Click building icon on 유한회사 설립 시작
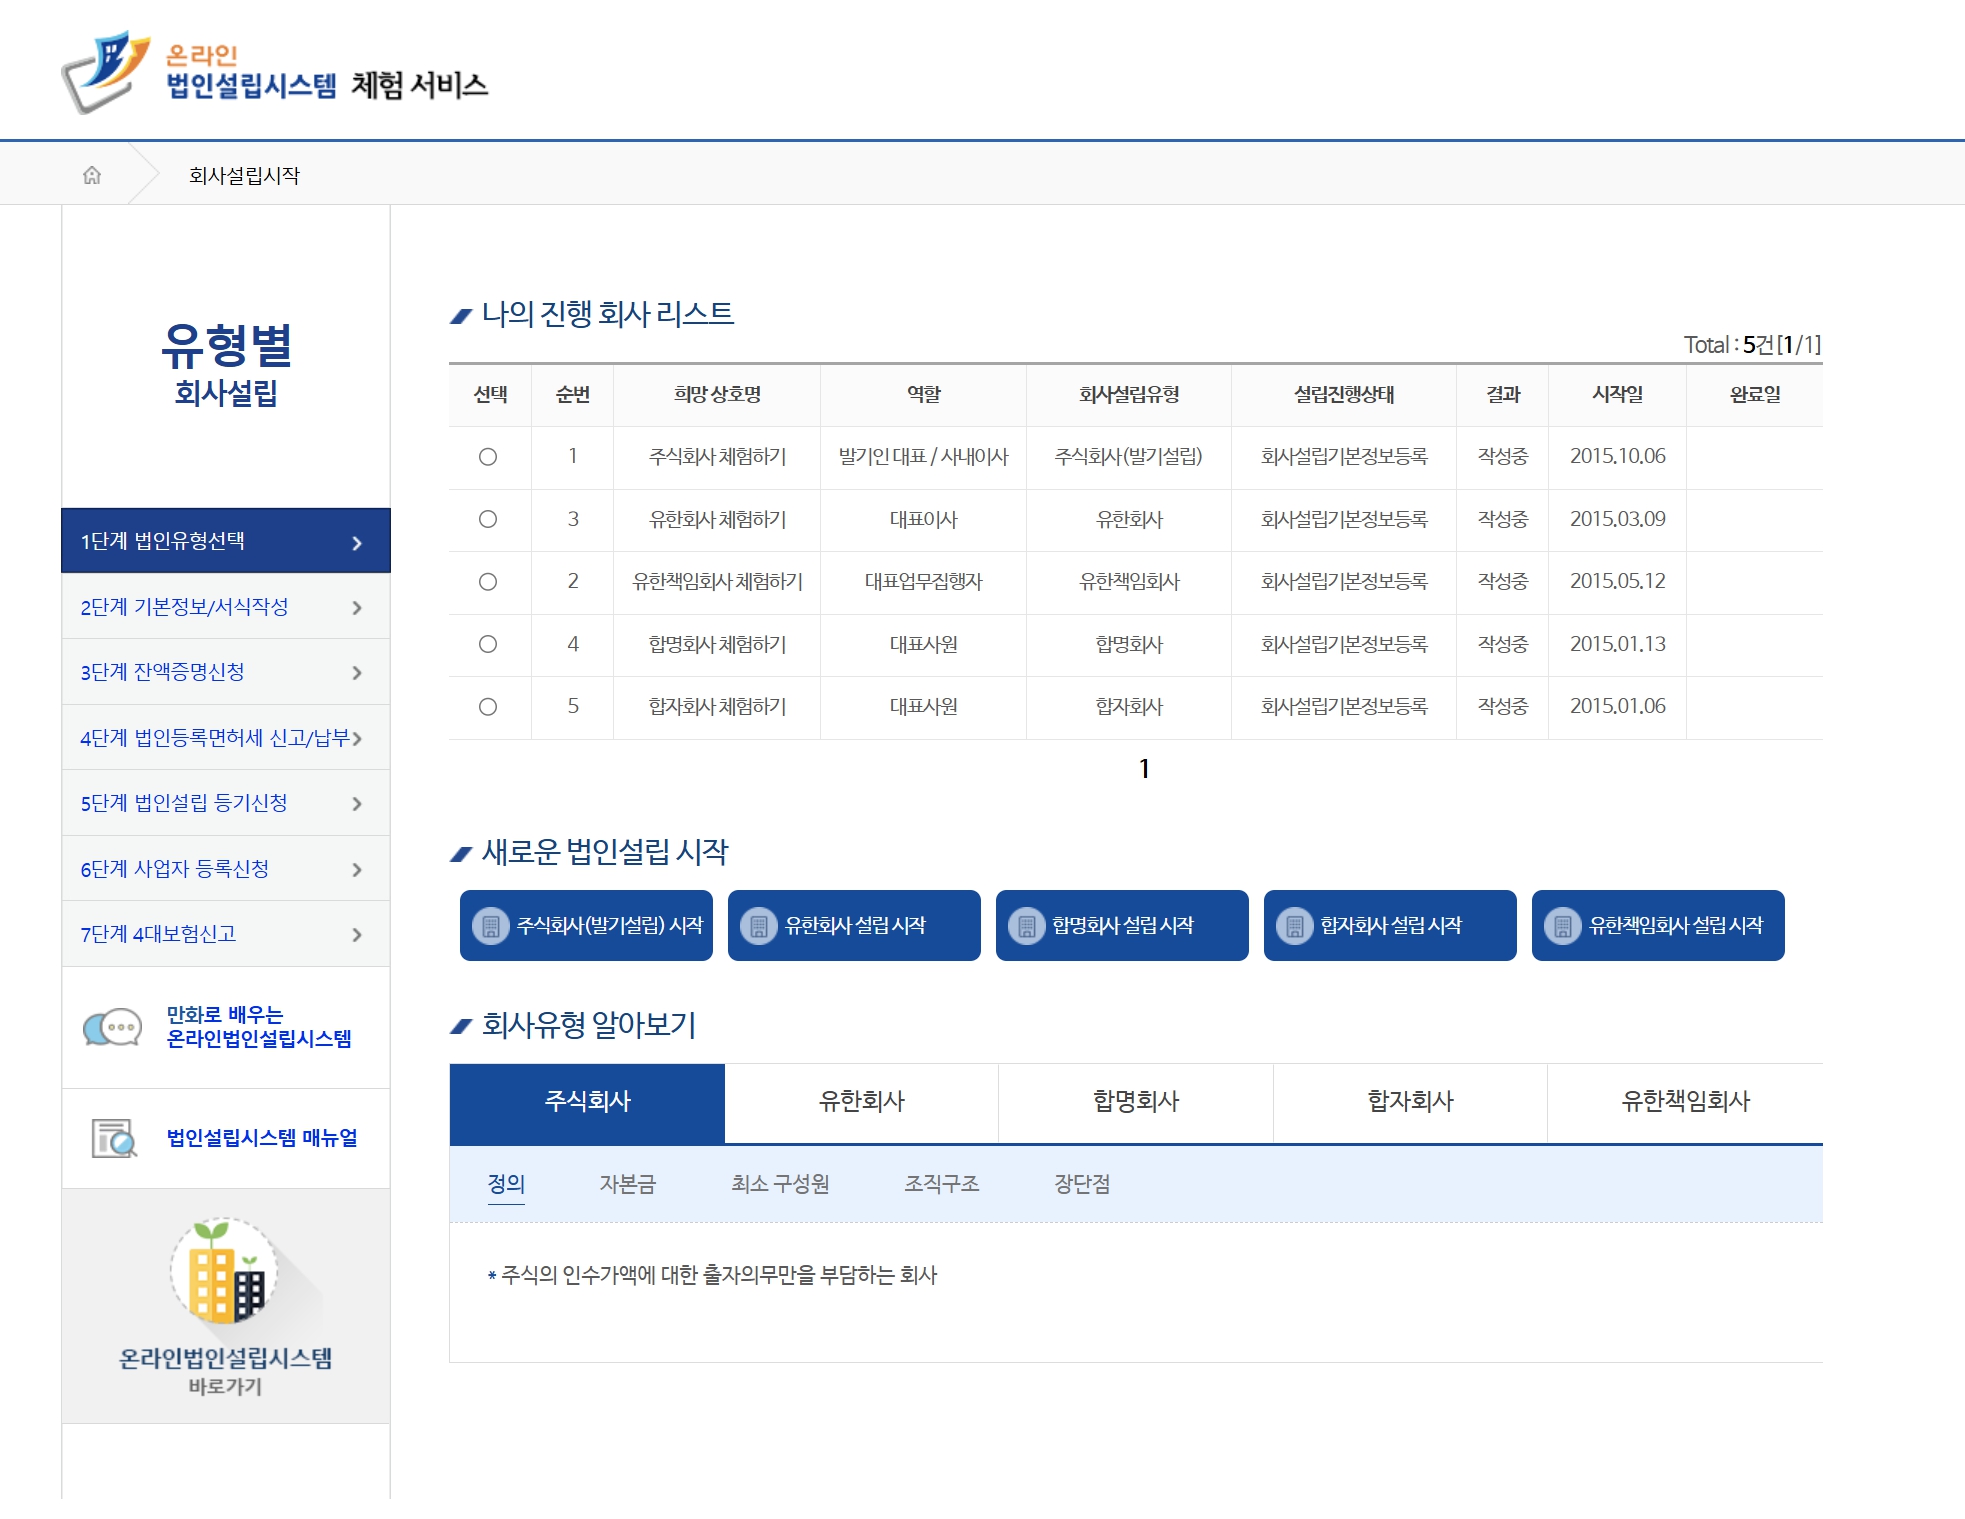The height and width of the screenshot is (1519, 1965). point(759,926)
